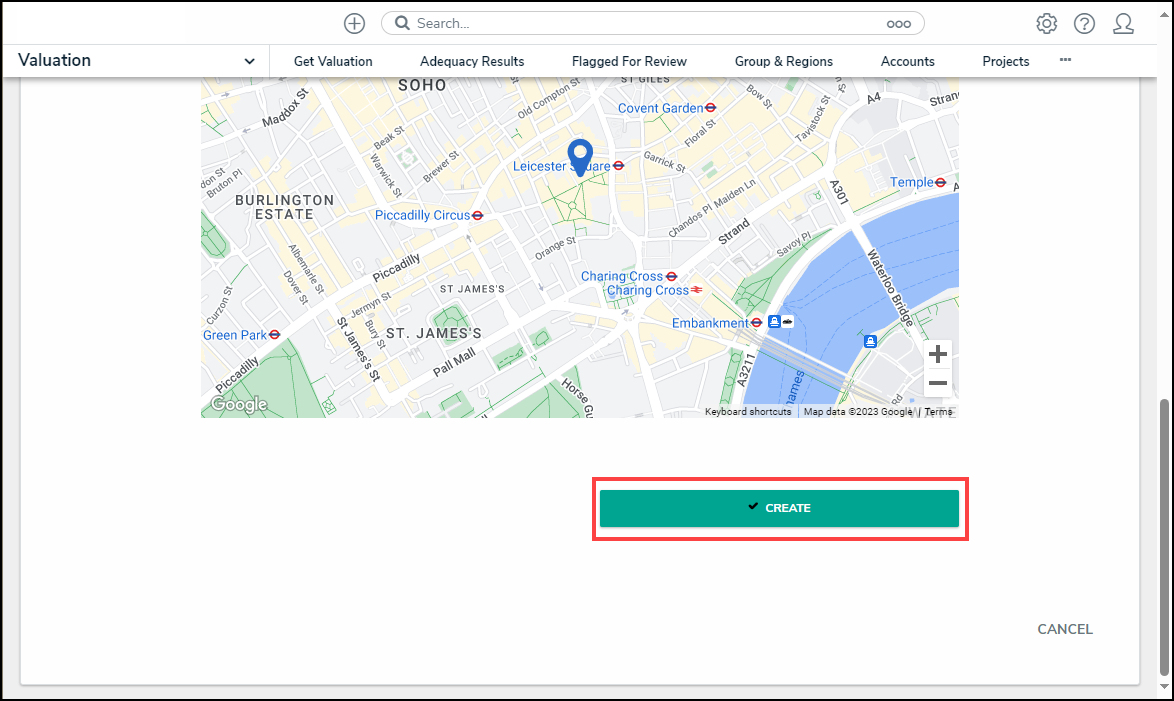
Task: Click the Piccadilly Circus station label
Action: tap(422, 216)
